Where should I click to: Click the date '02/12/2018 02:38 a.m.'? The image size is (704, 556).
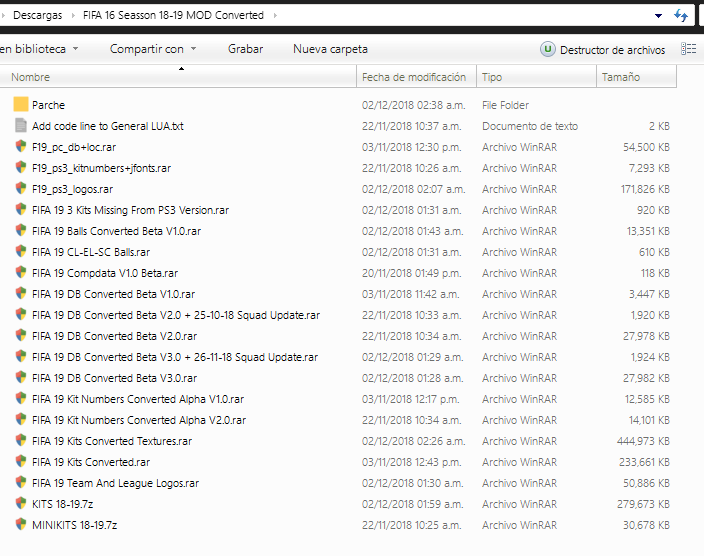tap(414, 105)
